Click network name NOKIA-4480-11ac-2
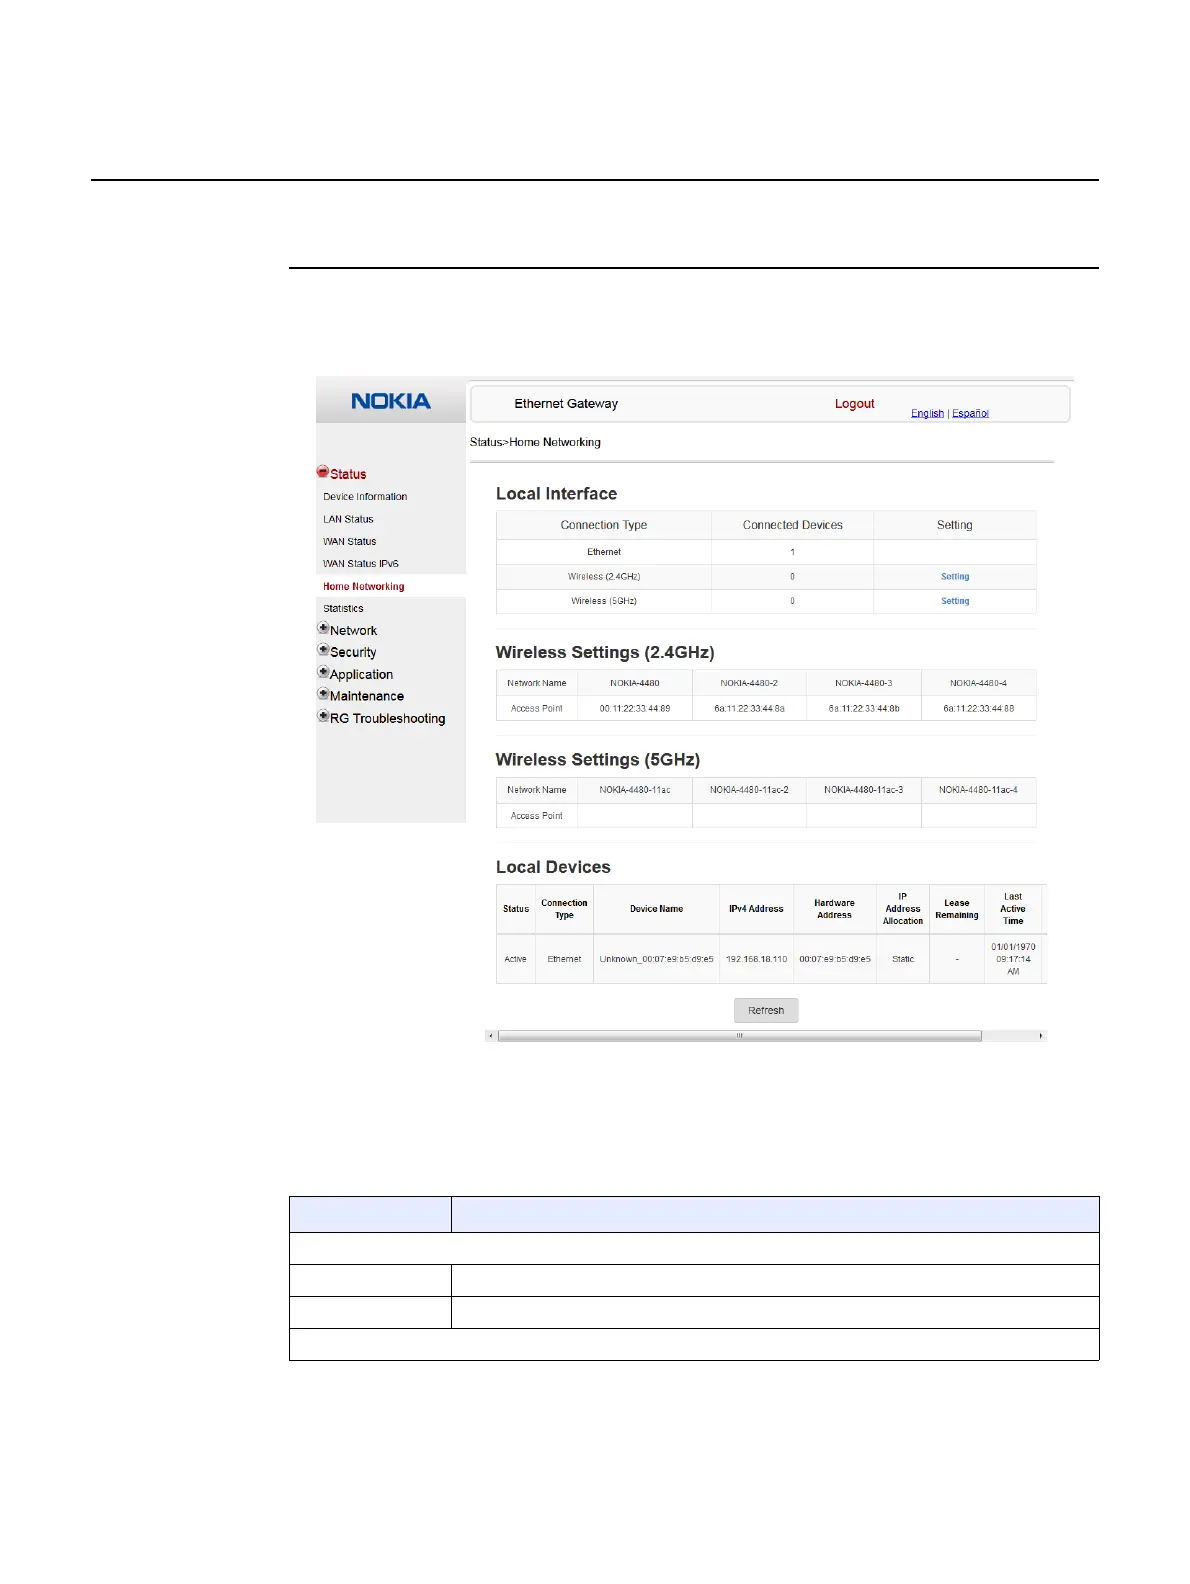This screenshot has height=1584, width=1190. point(749,790)
